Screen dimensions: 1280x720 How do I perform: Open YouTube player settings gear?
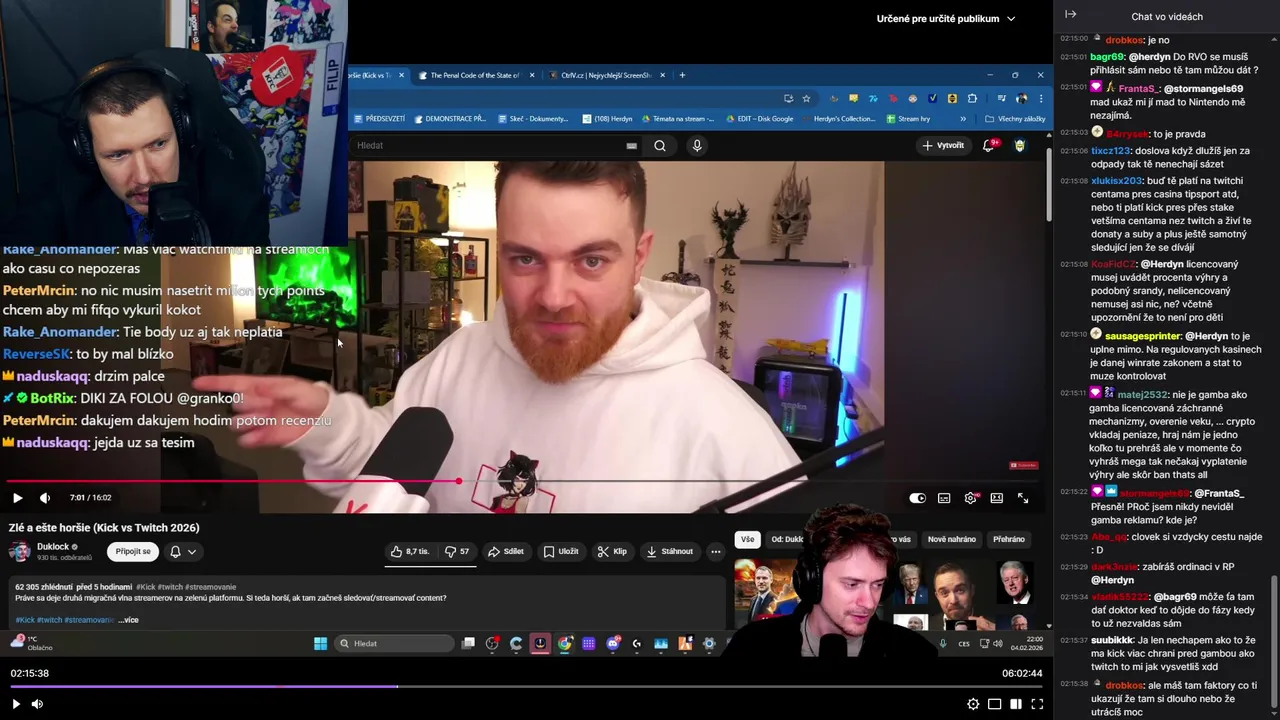pyautogui.click(x=970, y=498)
